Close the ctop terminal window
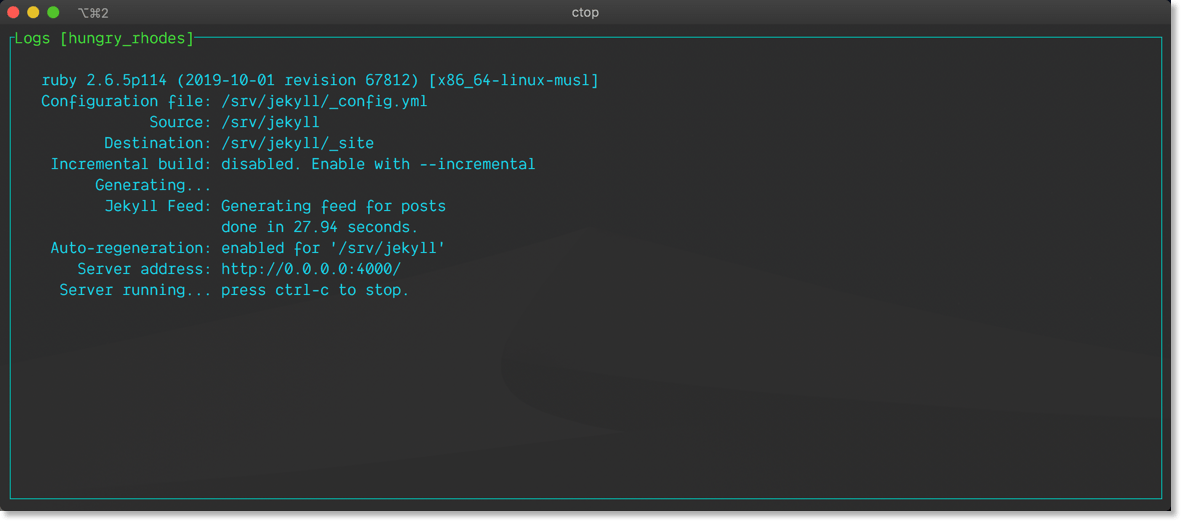1181x521 pixels. pyautogui.click(x=13, y=12)
